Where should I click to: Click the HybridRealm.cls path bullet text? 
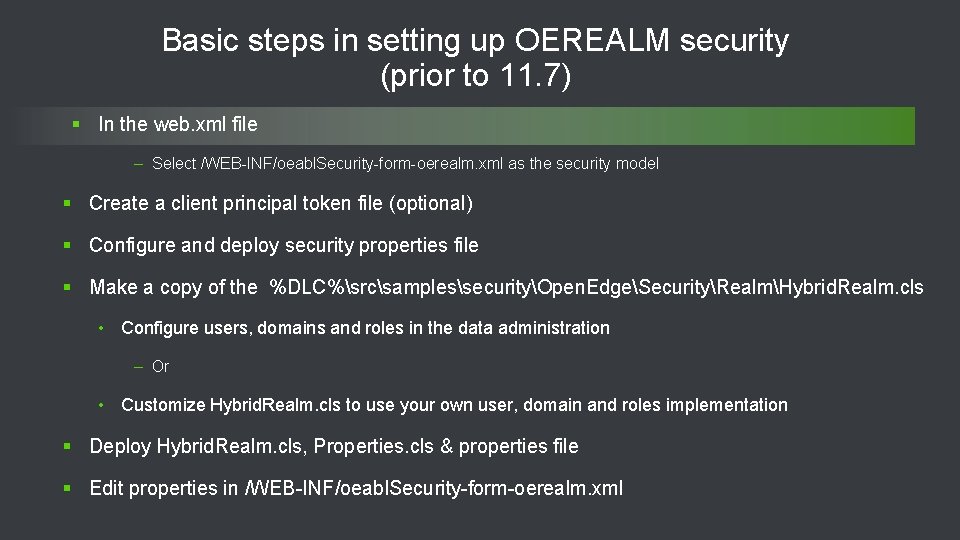click(506, 288)
